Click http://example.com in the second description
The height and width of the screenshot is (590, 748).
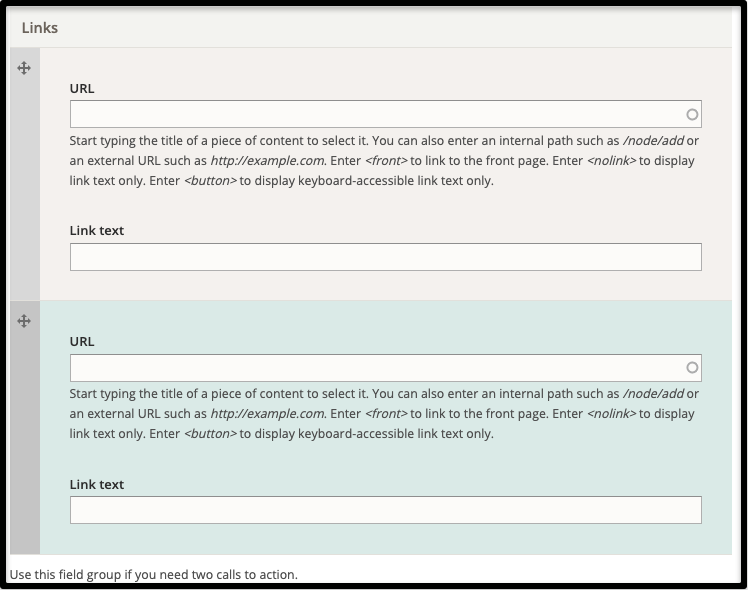pos(267,414)
